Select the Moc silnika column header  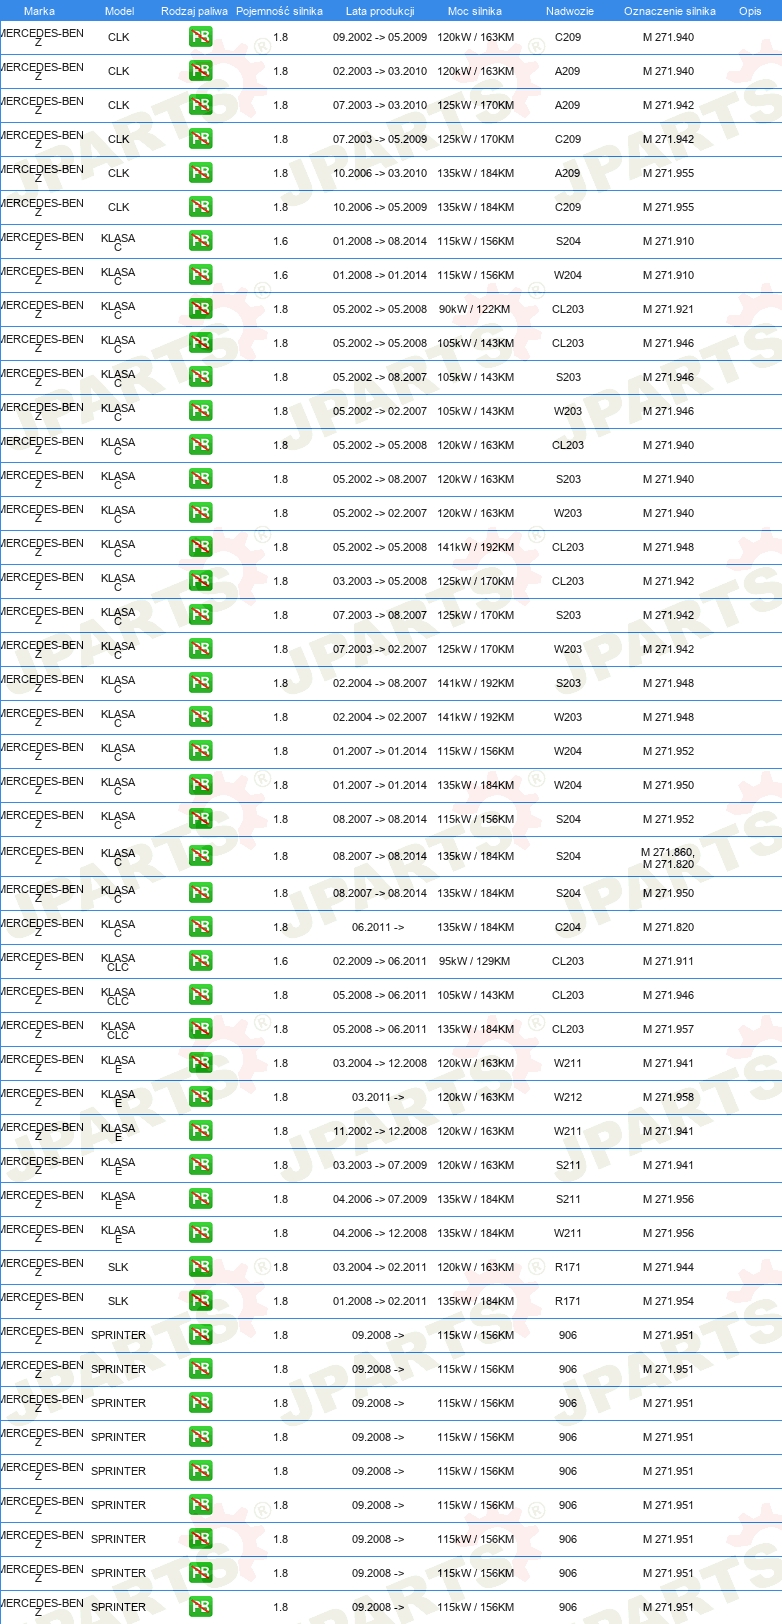point(475,11)
